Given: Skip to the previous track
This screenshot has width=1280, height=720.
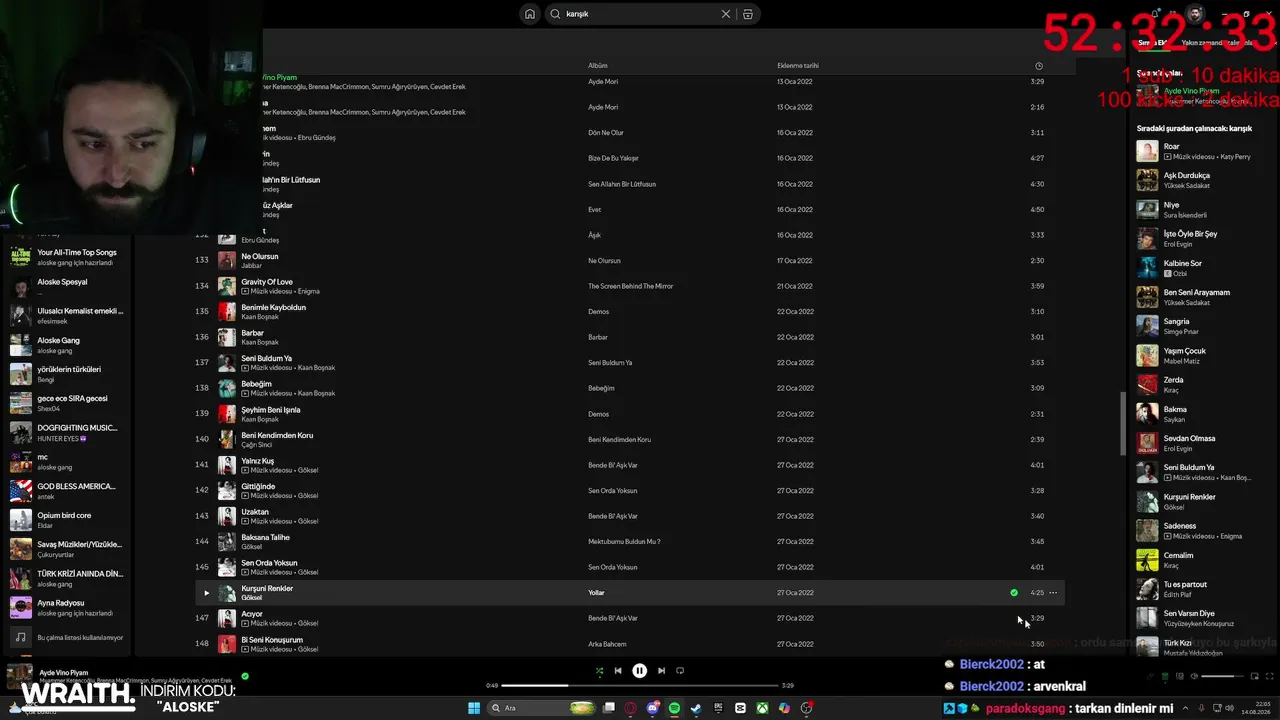Looking at the screenshot, I should [x=618, y=671].
